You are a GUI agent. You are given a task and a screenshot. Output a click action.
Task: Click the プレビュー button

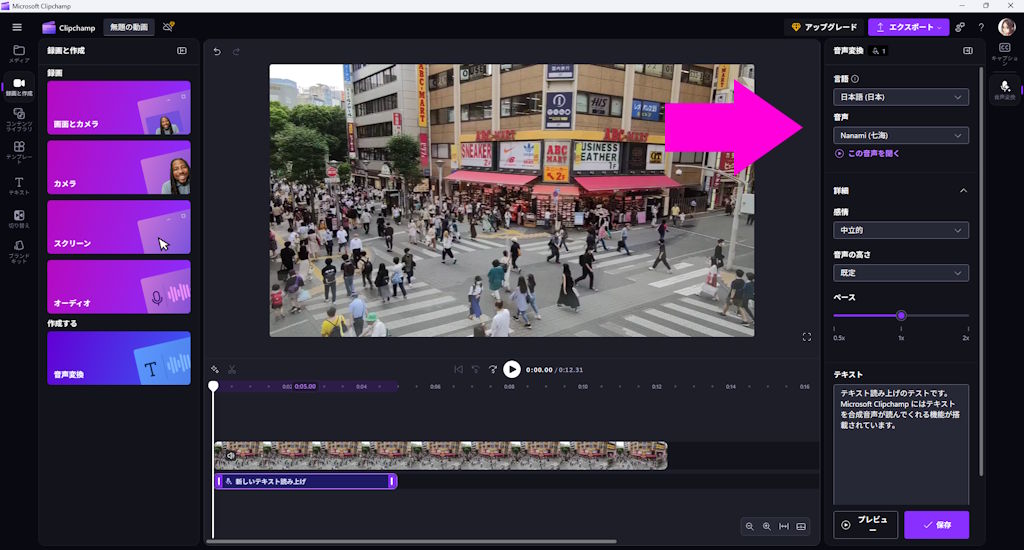tap(865, 525)
